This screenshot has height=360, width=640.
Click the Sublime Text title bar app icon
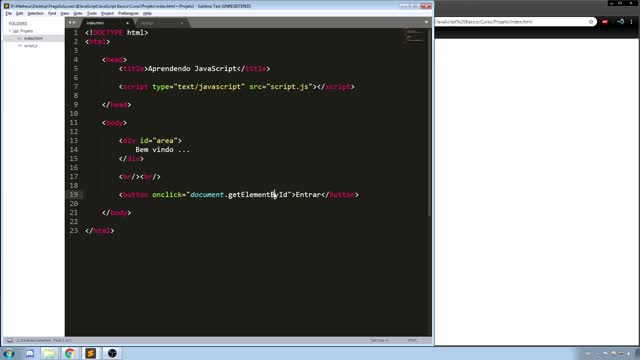pyautogui.click(x=6, y=6)
